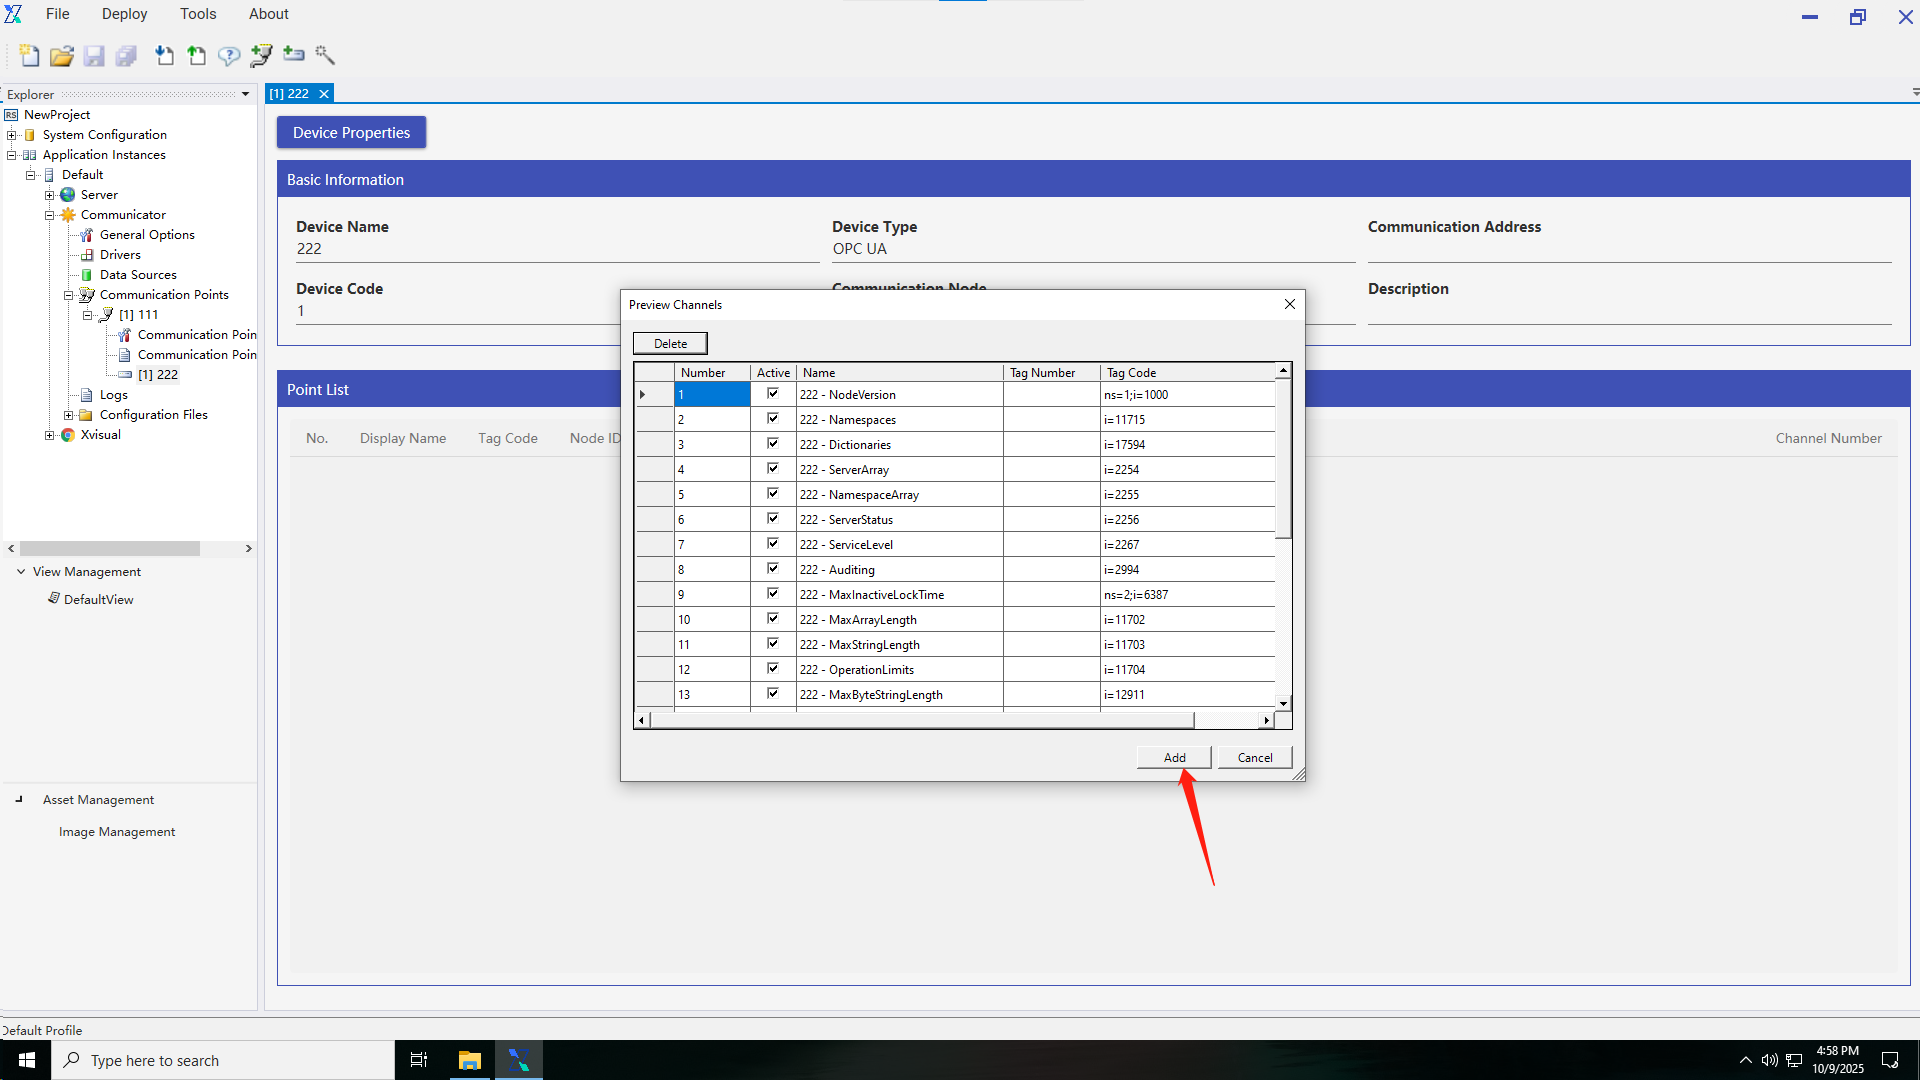This screenshot has height=1080, width=1920.
Task: Click the channel list vertical scrollbar thumb
Action: [1283, 460]
